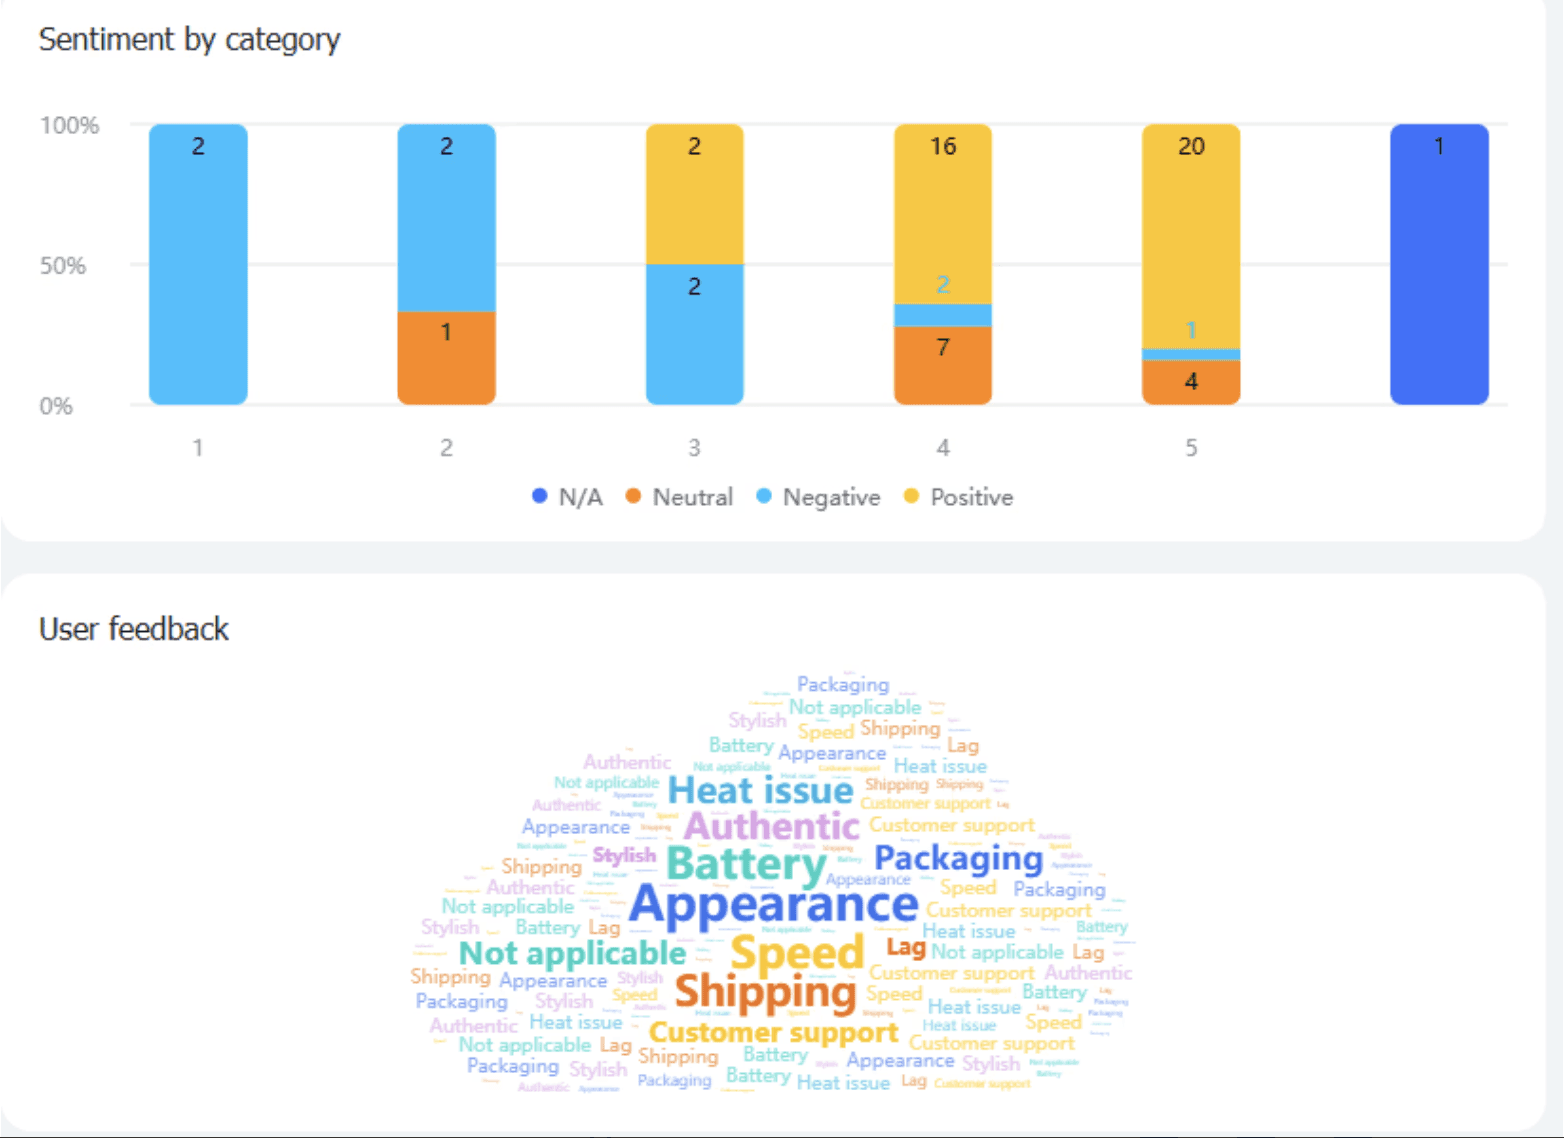1564x1138 pixels.
Task: Click the Neutral segment labeled 7
Action: click(x=942, y=365)
